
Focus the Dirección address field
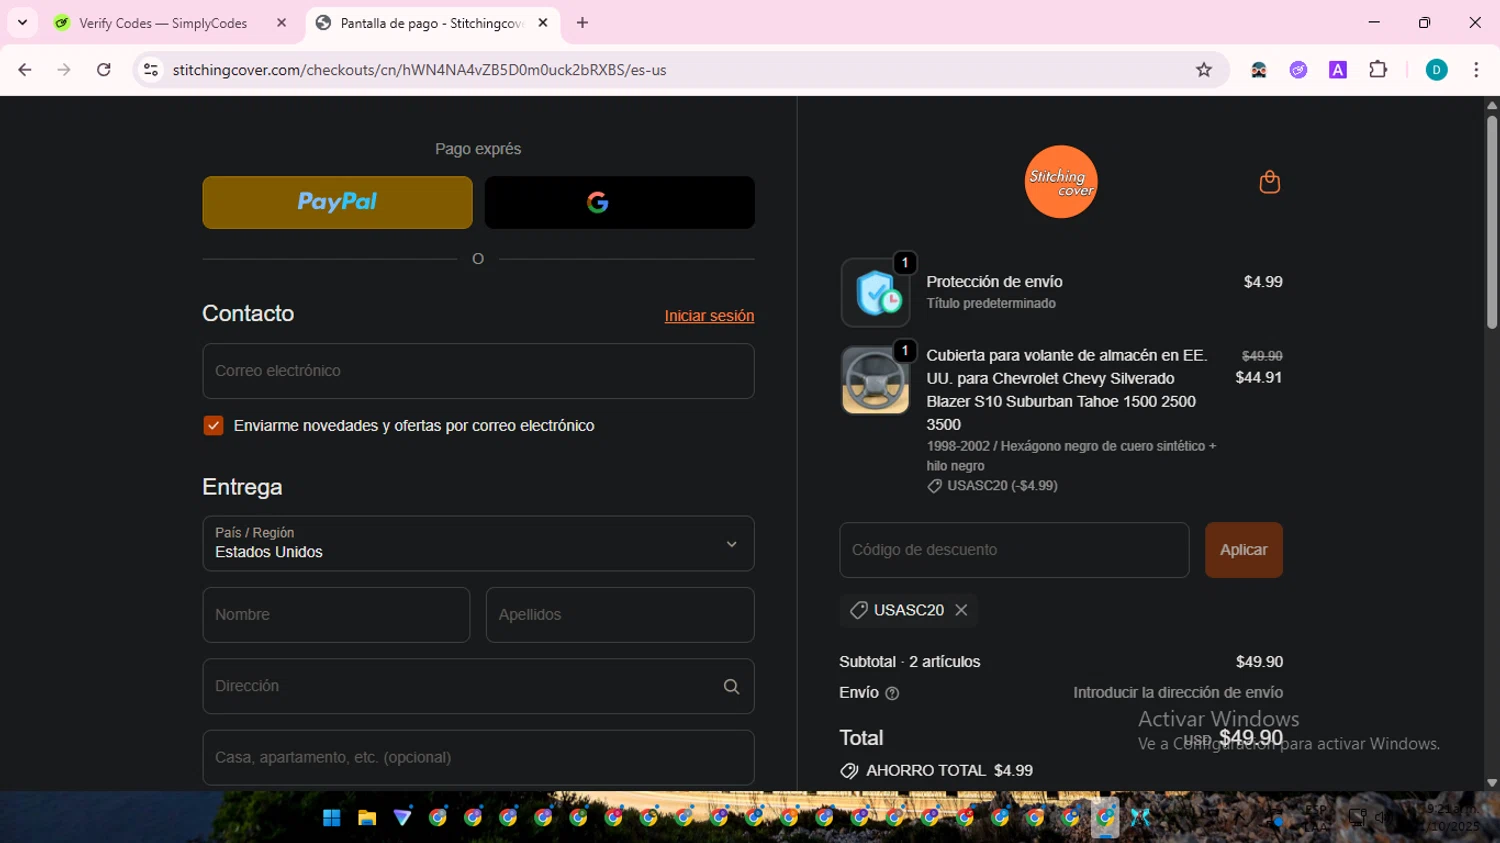click(478, 686)
